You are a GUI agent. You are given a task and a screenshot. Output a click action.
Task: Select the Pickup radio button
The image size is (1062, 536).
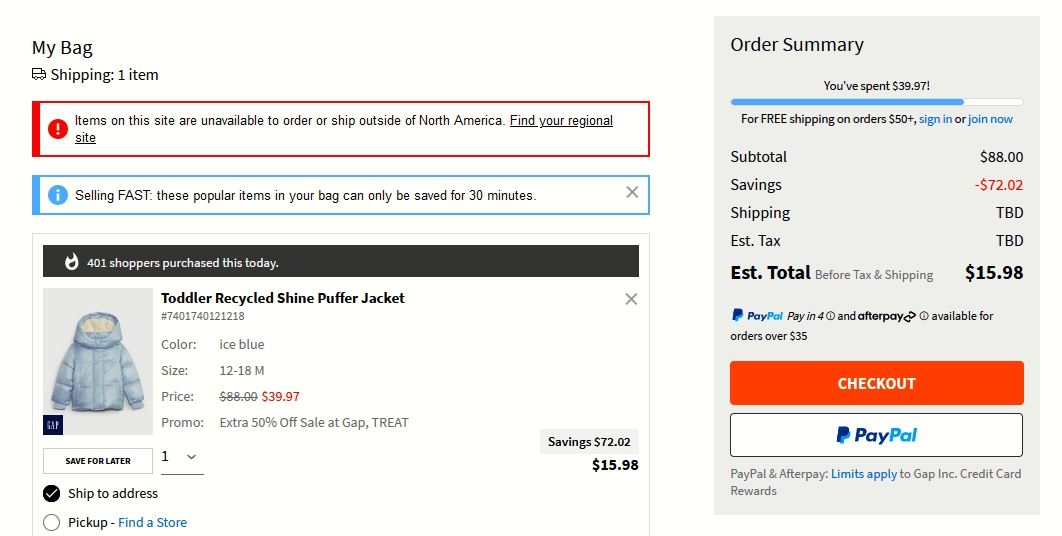tap(51, 522)
